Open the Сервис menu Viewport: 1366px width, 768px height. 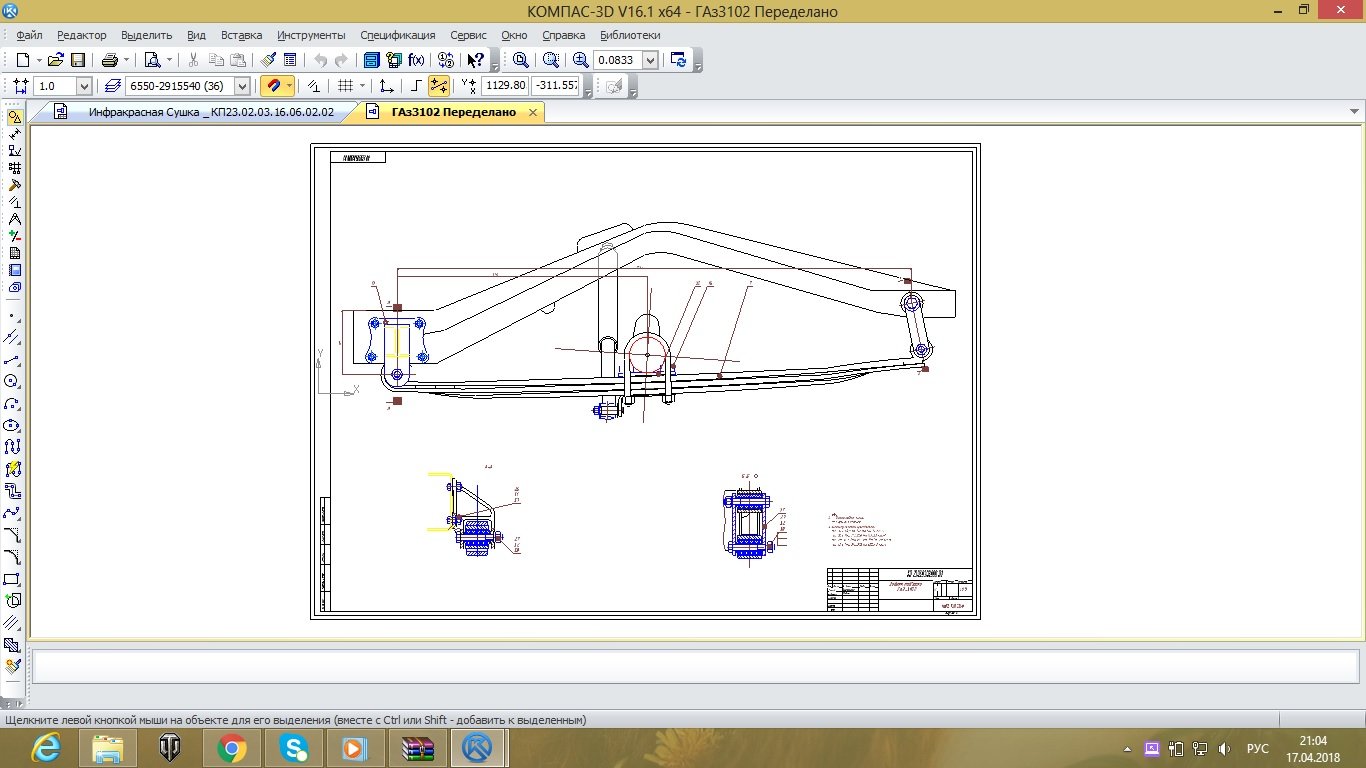coord(469,35)
